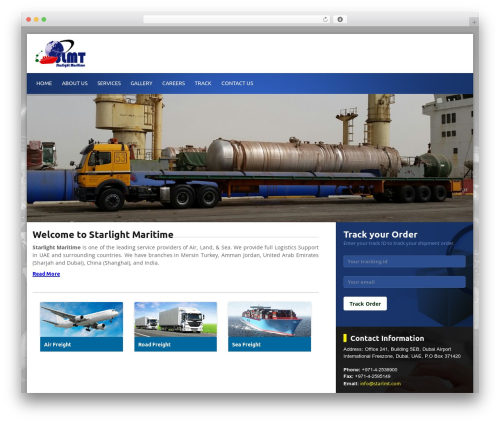Screen dimensions: 500x423
Task: Click the Contact Information heading
Action: tap(387, 338)
